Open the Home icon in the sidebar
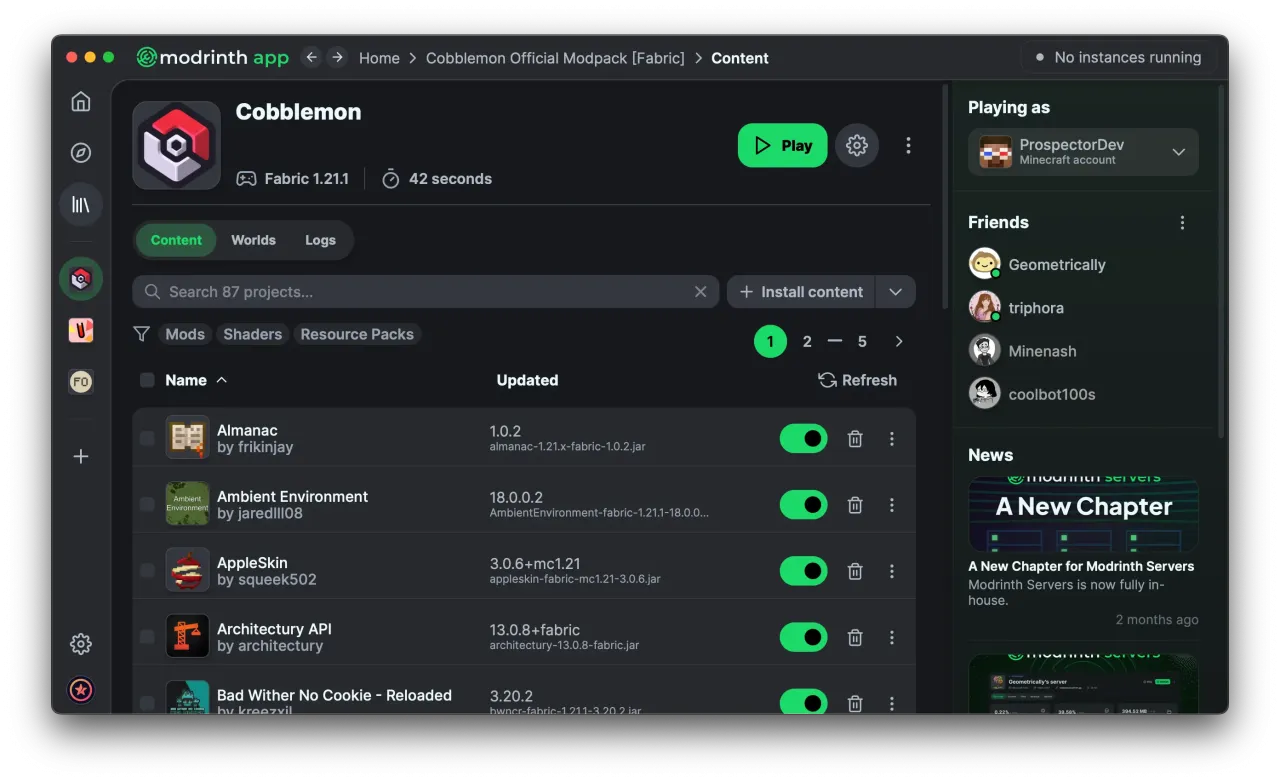 [81, 101]
